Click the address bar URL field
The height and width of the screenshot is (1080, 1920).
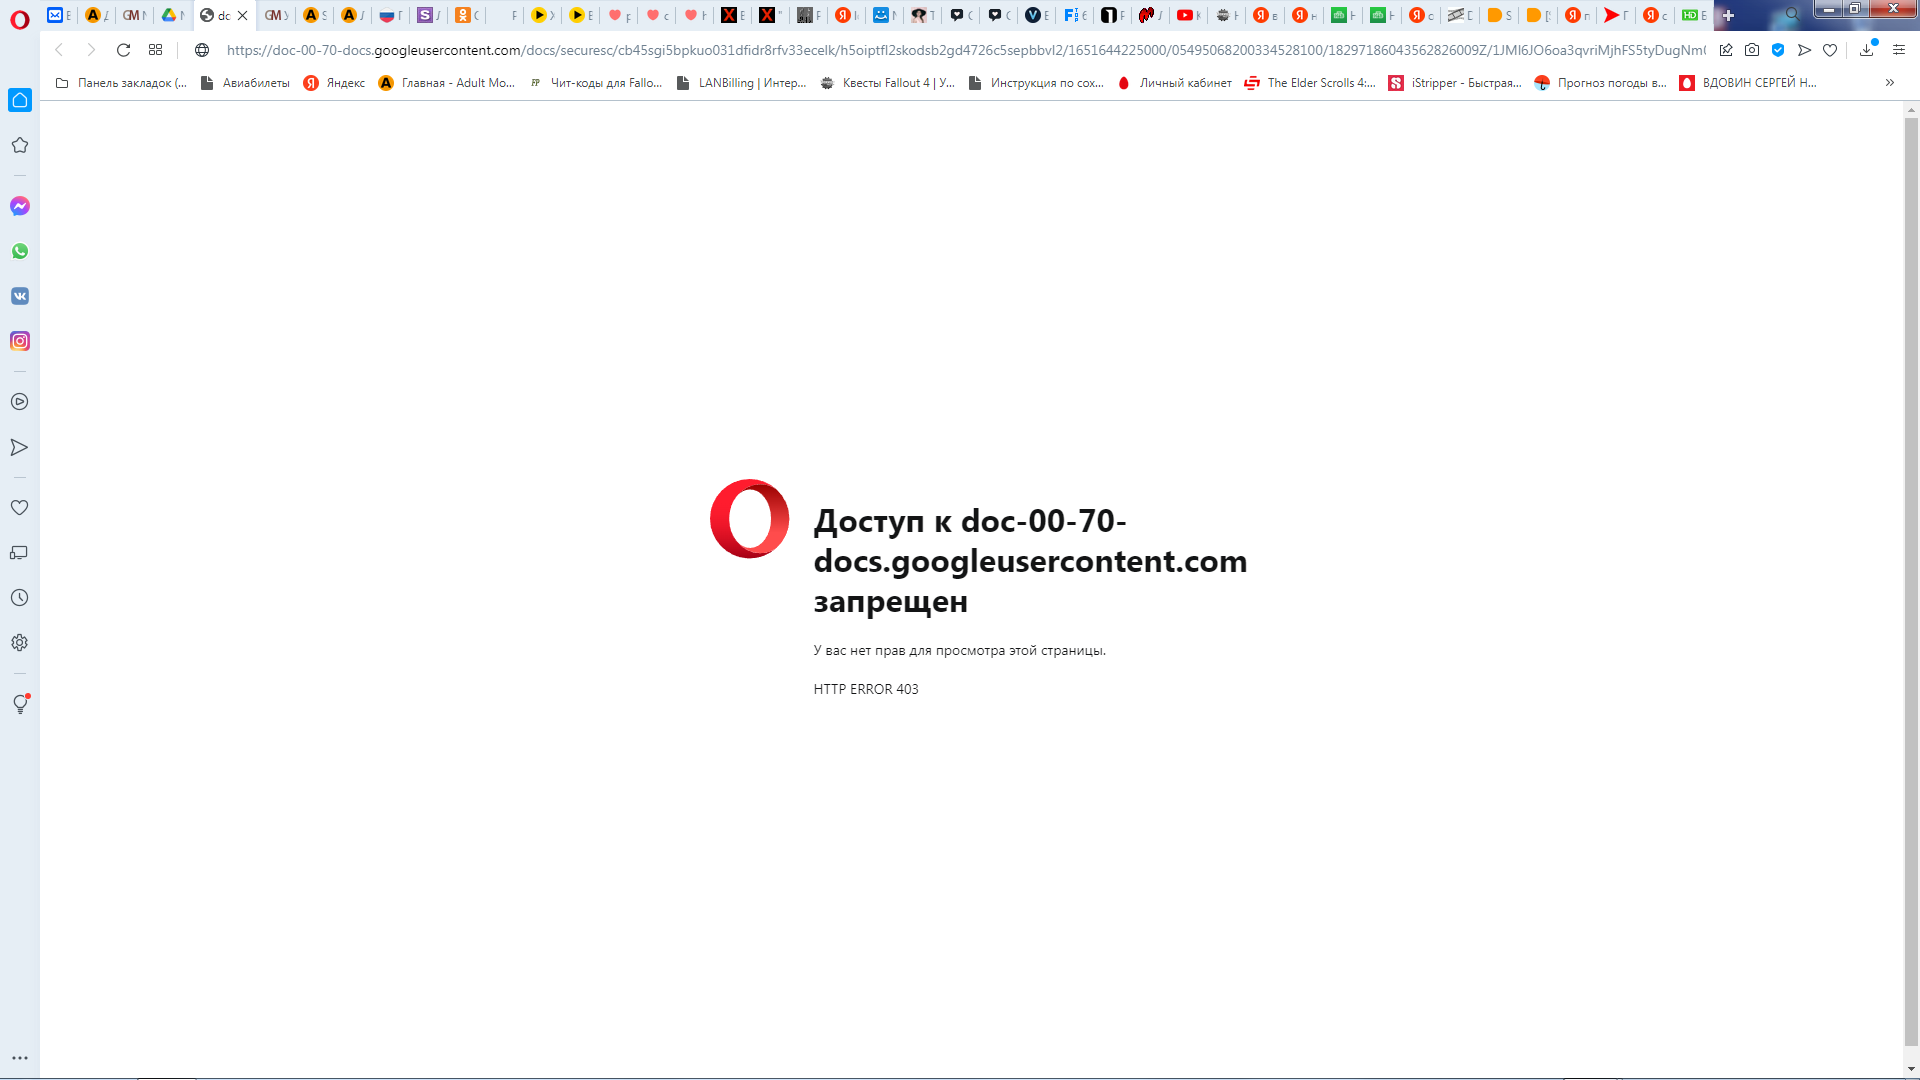click(960, 50)
